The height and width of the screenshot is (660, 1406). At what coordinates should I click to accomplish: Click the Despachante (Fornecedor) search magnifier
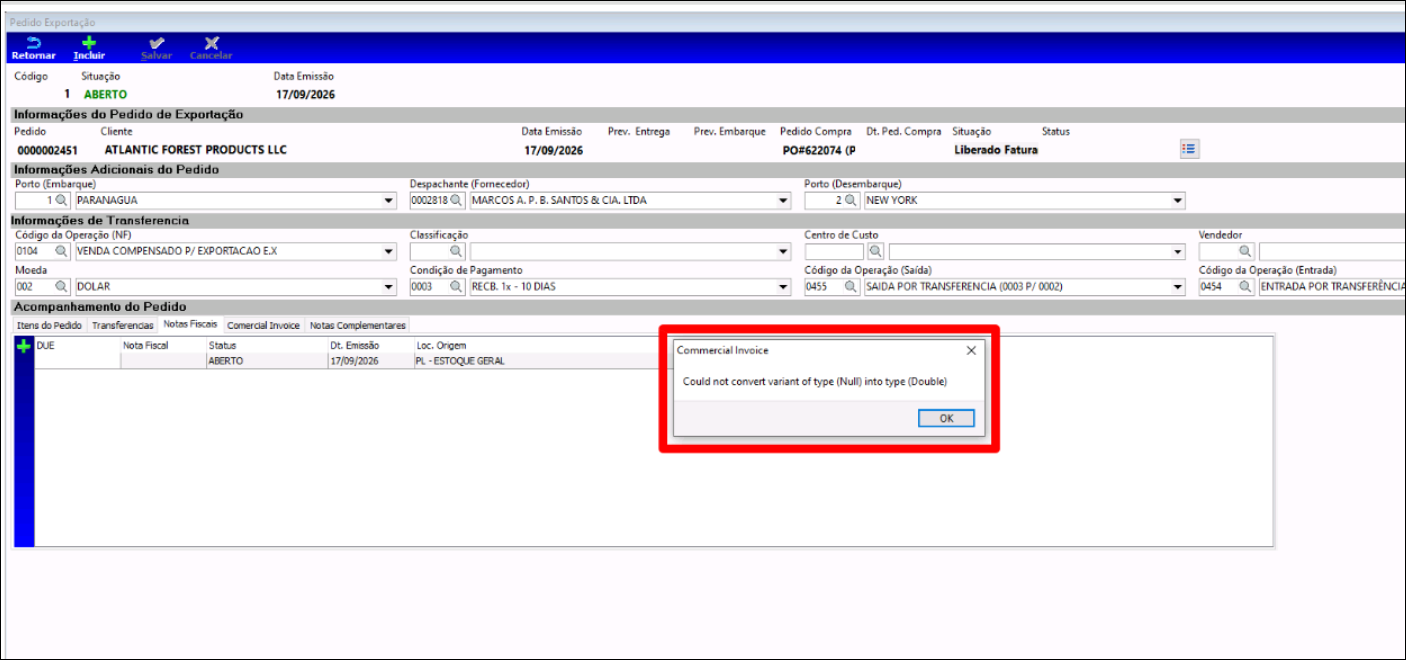tap(457, 200)
